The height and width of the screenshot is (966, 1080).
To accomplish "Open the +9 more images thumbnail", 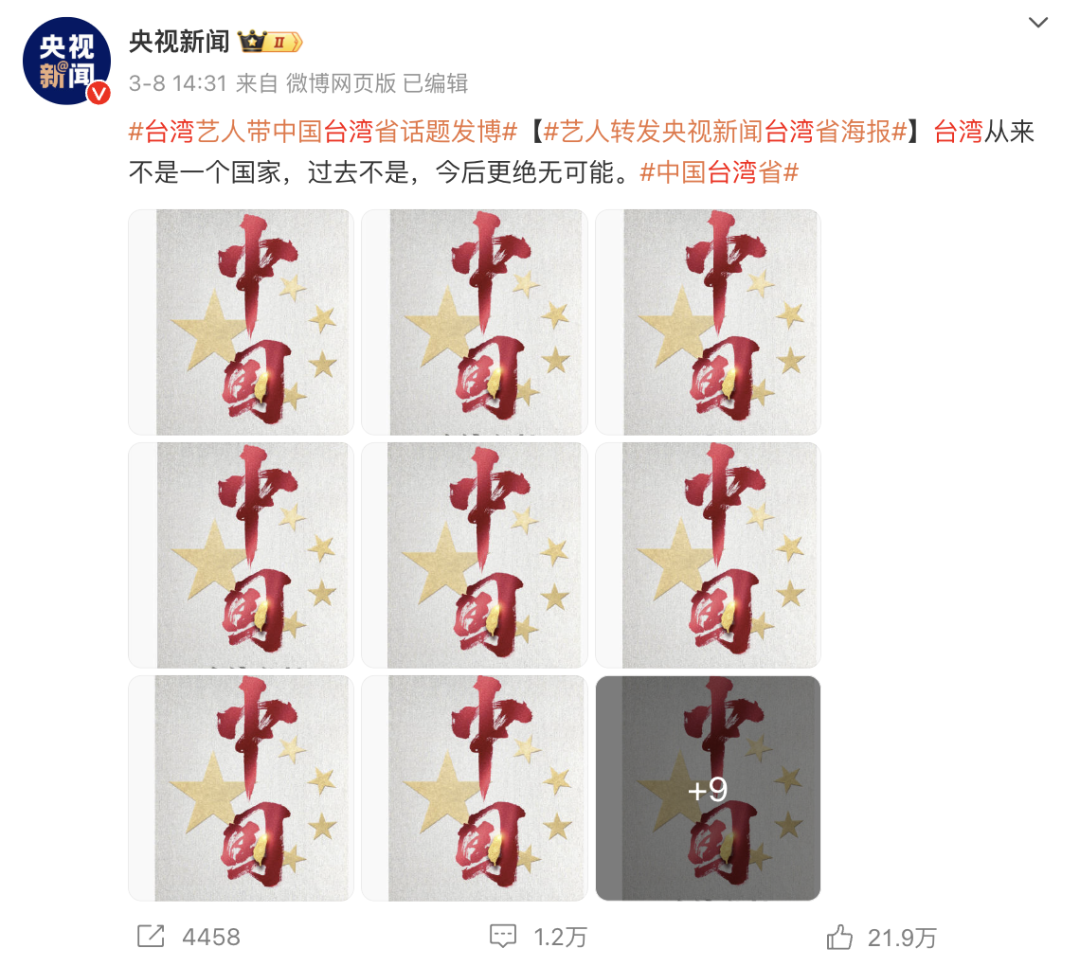I will click(708, 788).
